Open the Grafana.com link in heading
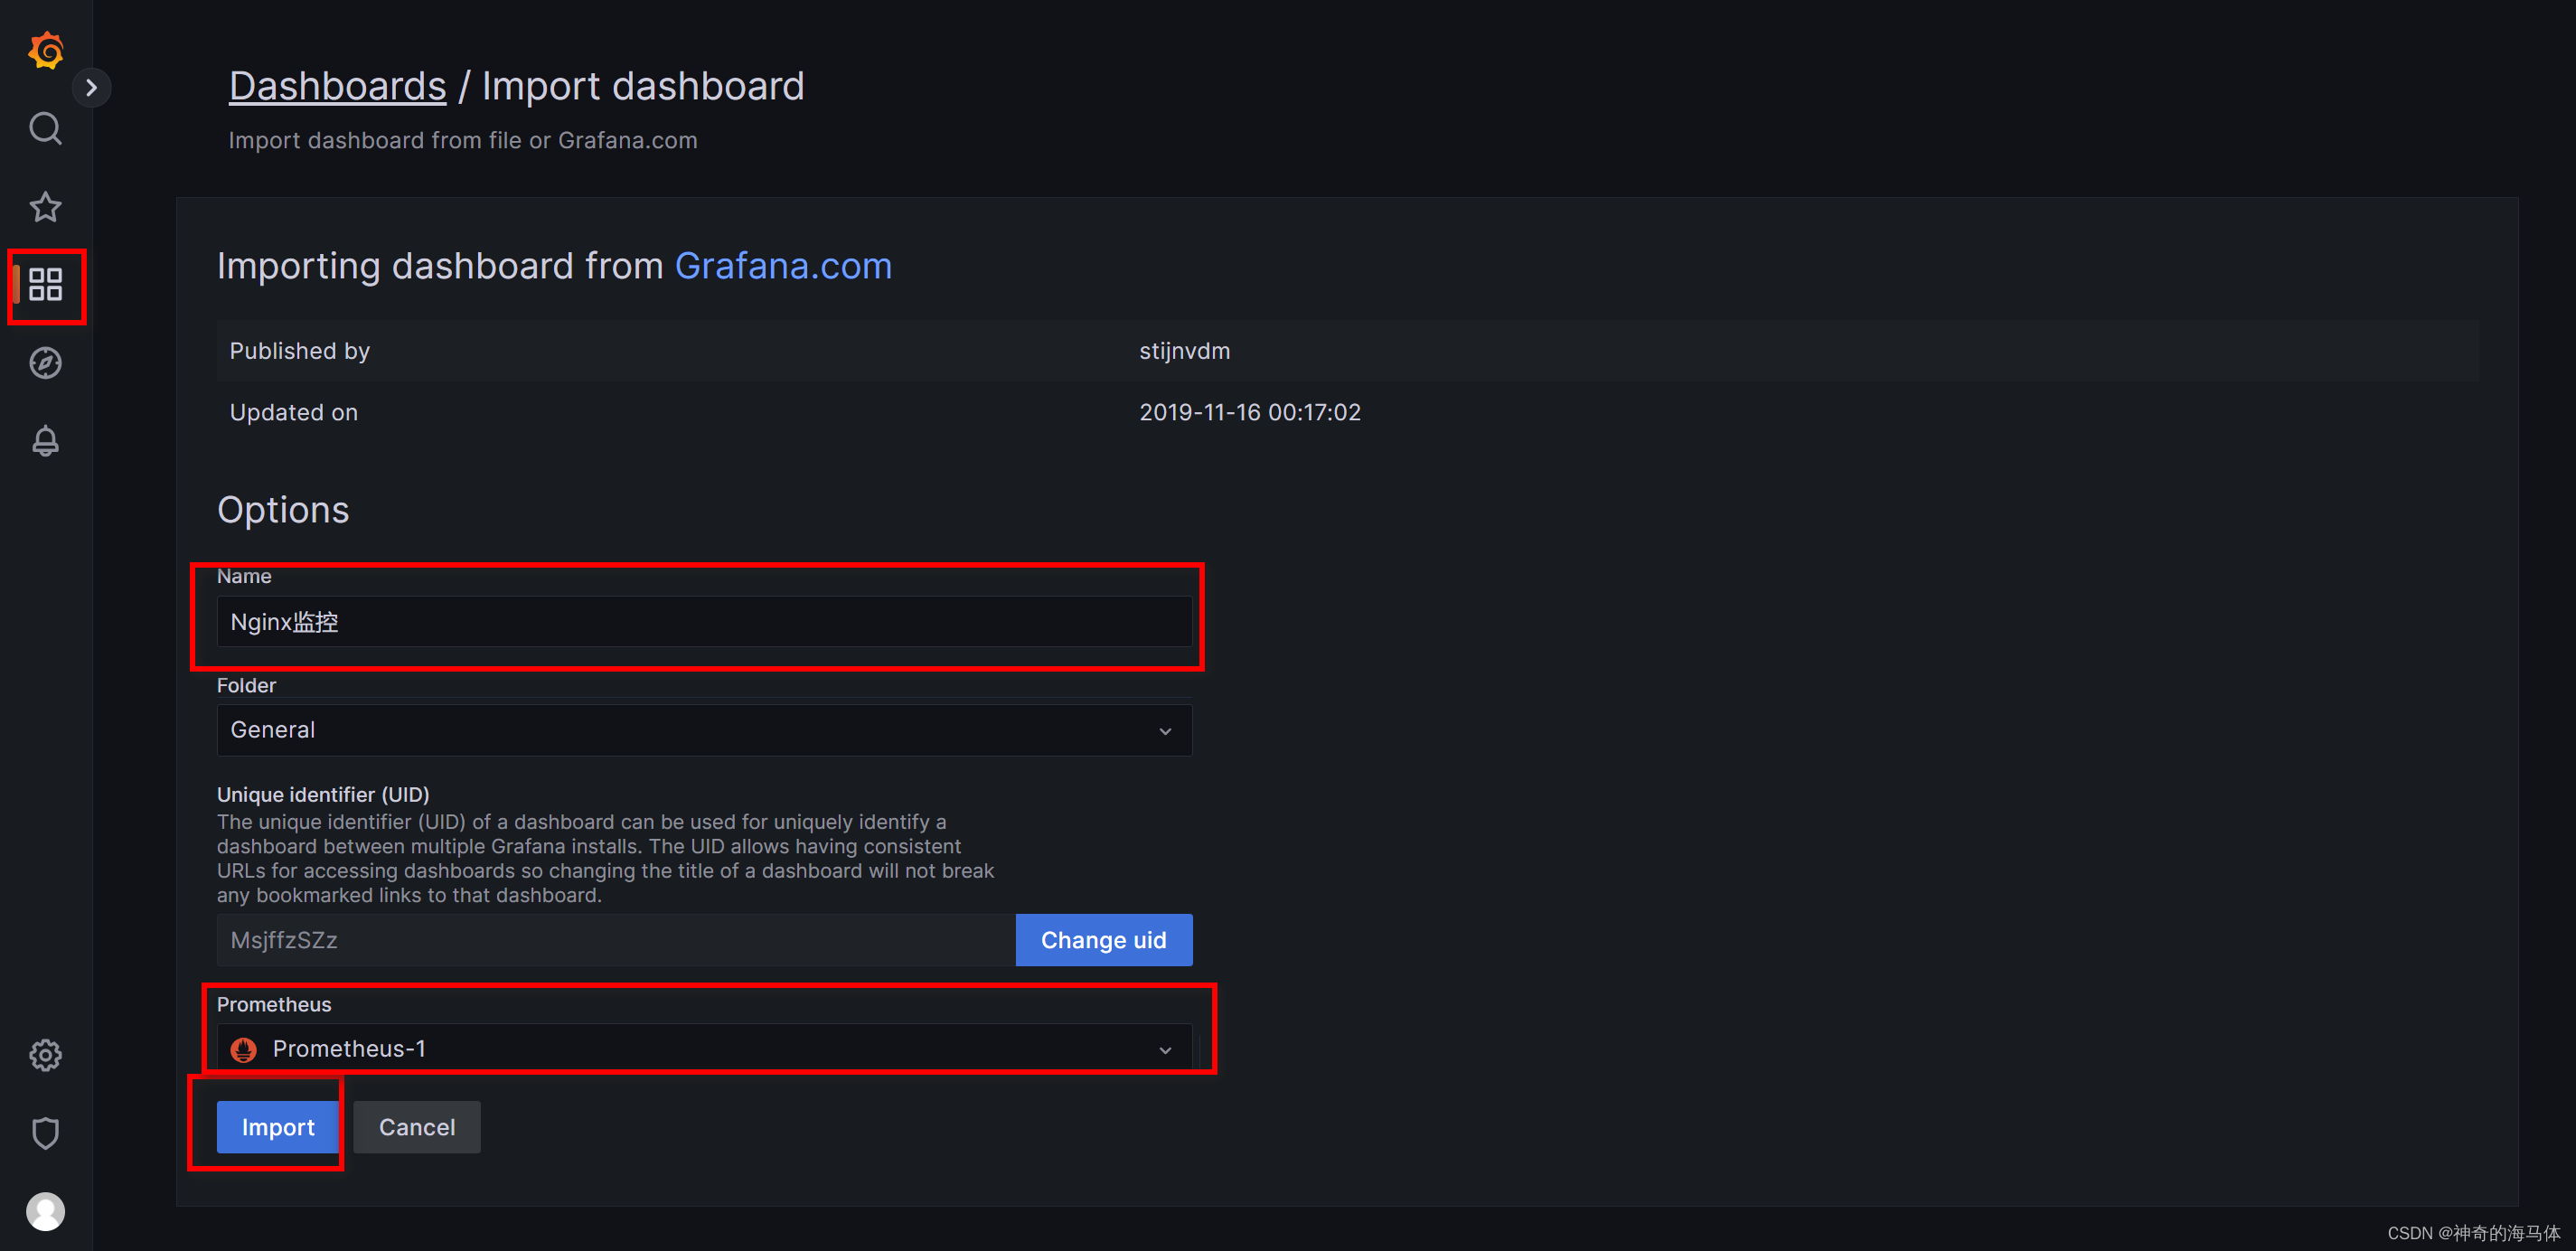Screen dimensions: 2576x1251 [x=783, y=266]
